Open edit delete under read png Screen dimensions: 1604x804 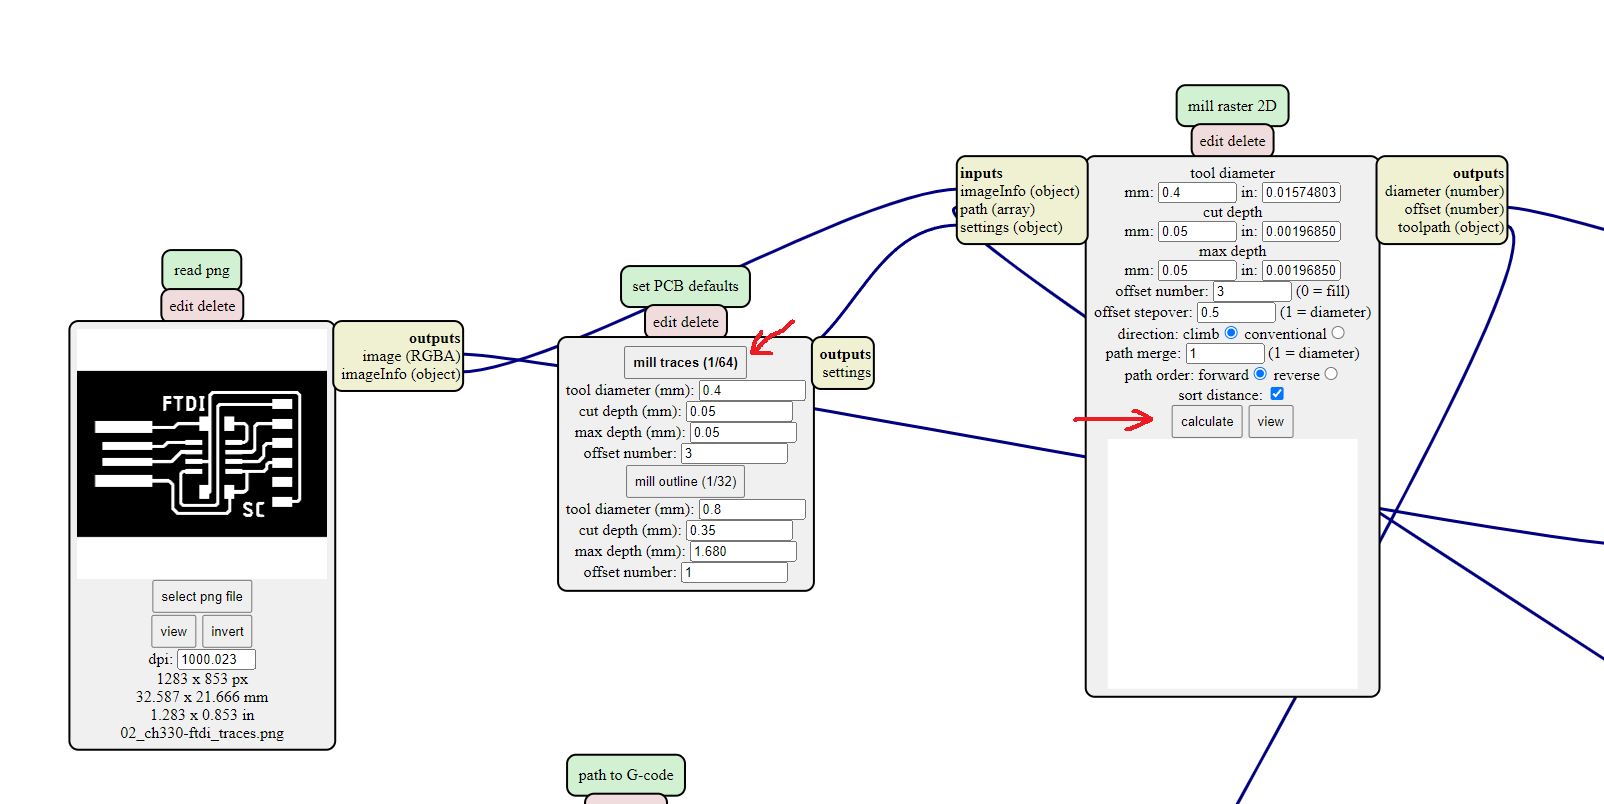click(202, 306)
